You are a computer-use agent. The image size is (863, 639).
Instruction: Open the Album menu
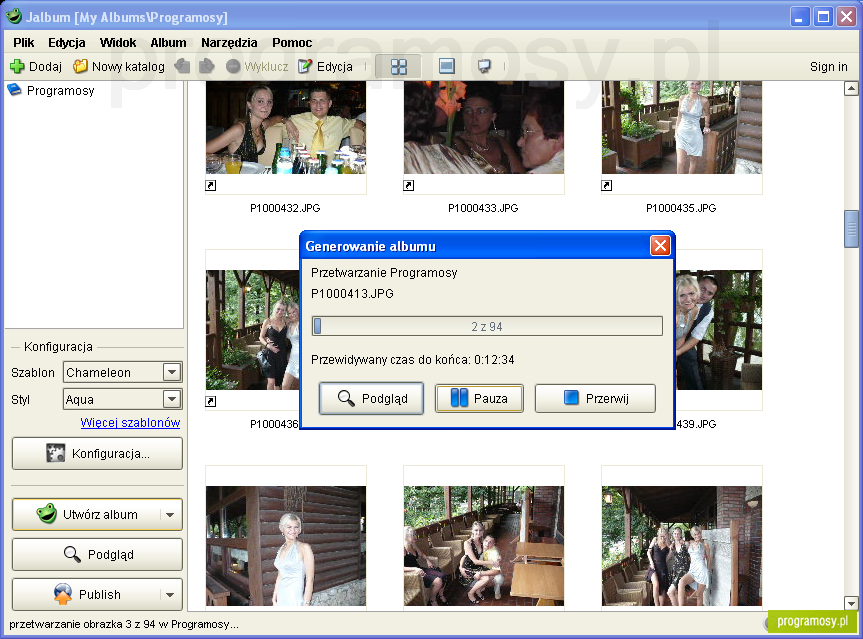tap(168, 43)
